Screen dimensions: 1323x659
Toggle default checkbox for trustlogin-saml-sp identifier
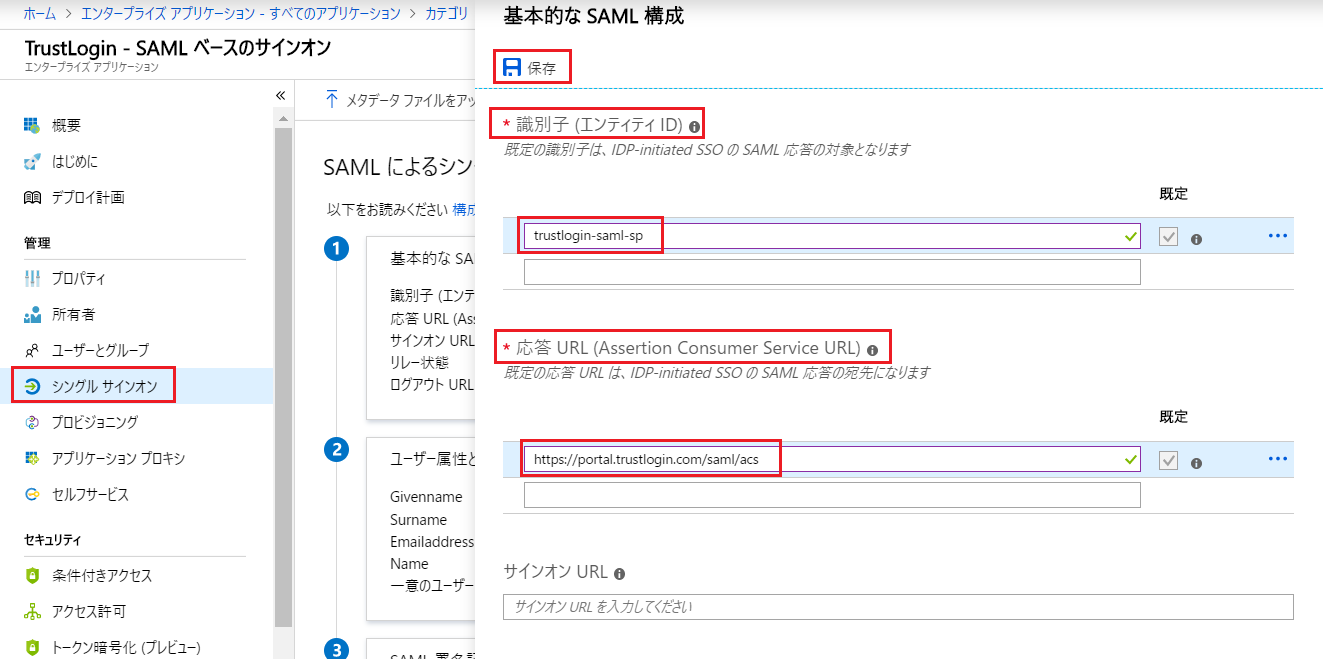point(1168,237)
